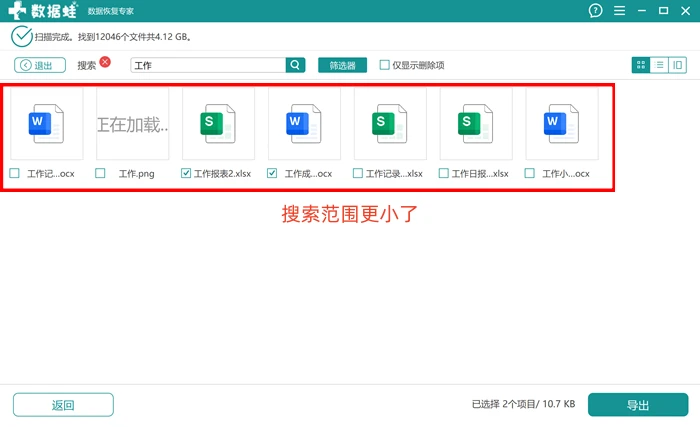The height and width of the screenshot is (427, 700).
Task: Select the 工作记录...xlsx spreadsheet thumbnail
Action: tap(390, 124)
